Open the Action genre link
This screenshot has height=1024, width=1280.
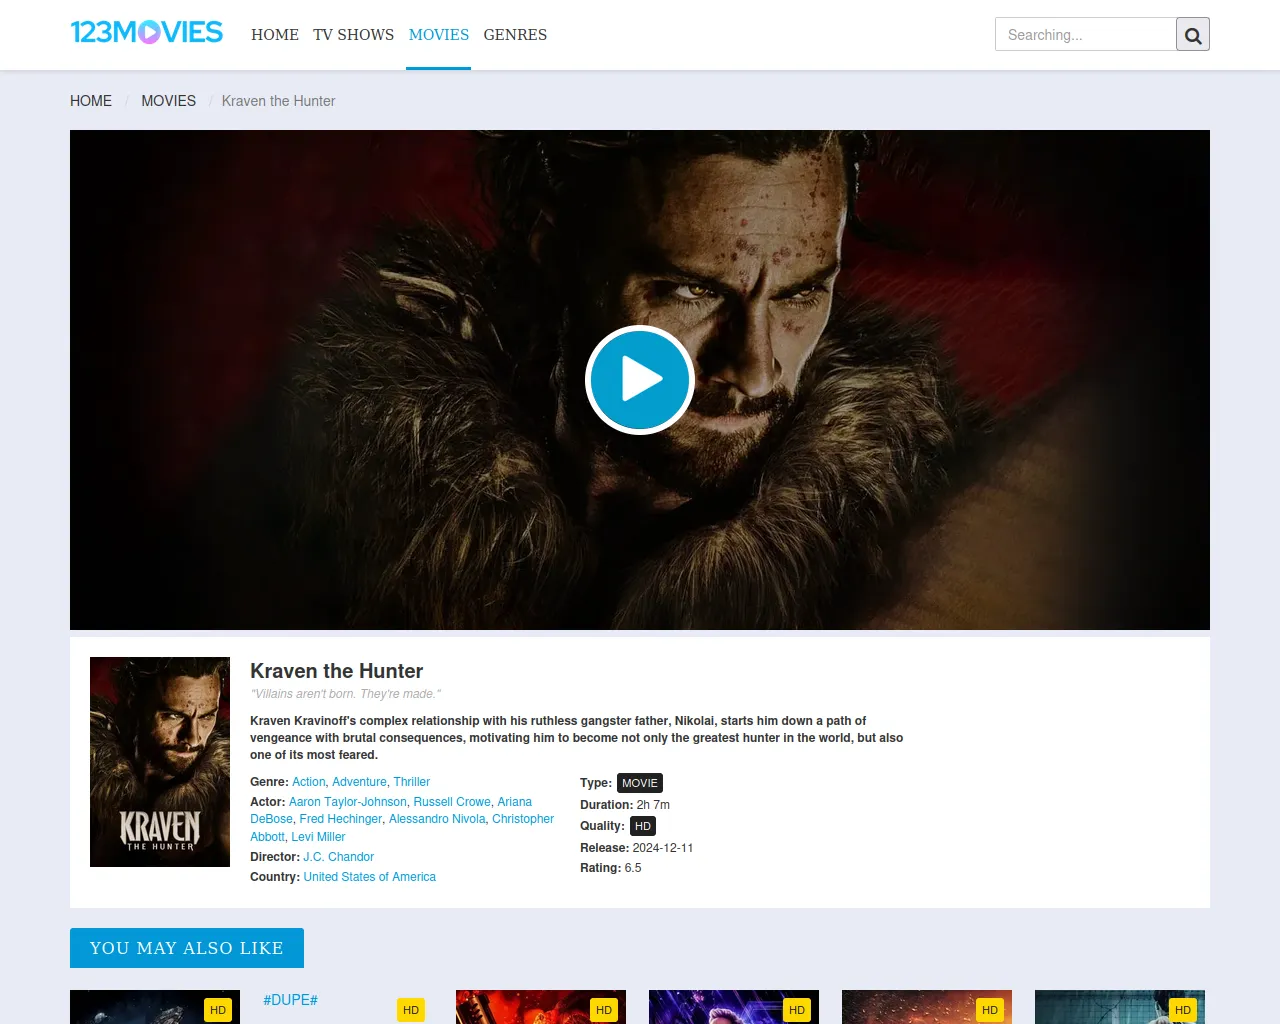tap(309, 782)
